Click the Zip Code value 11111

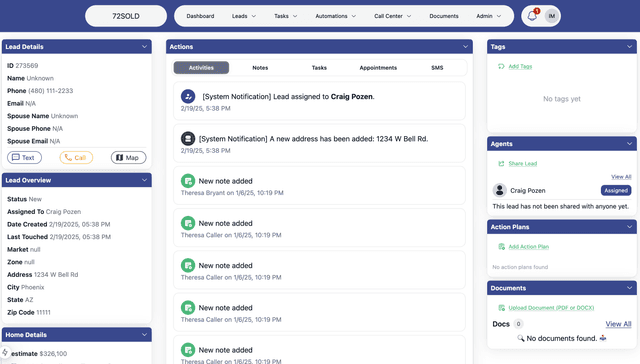tap(43, 312)
